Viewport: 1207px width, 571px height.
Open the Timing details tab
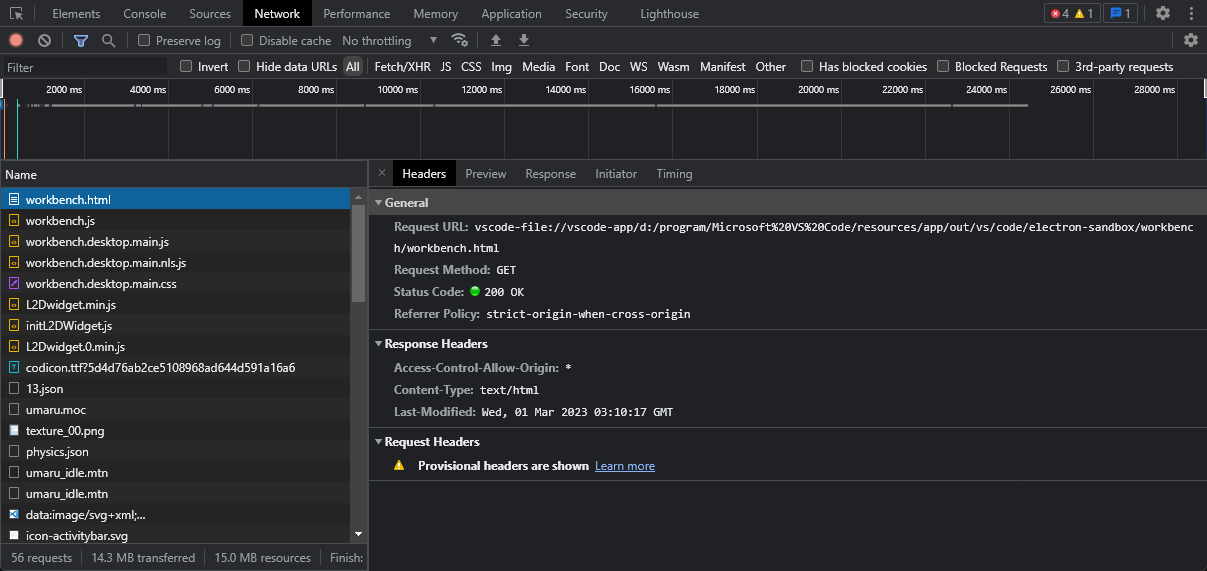(674, 174)
